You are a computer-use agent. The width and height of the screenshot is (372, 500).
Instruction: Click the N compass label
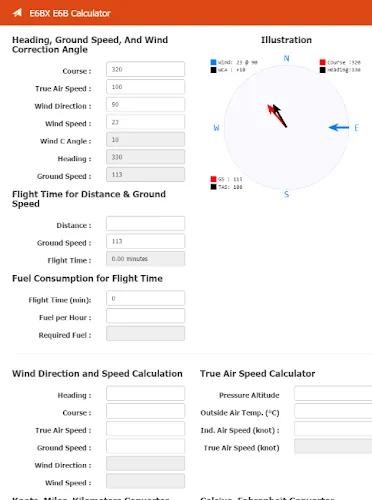286,58
